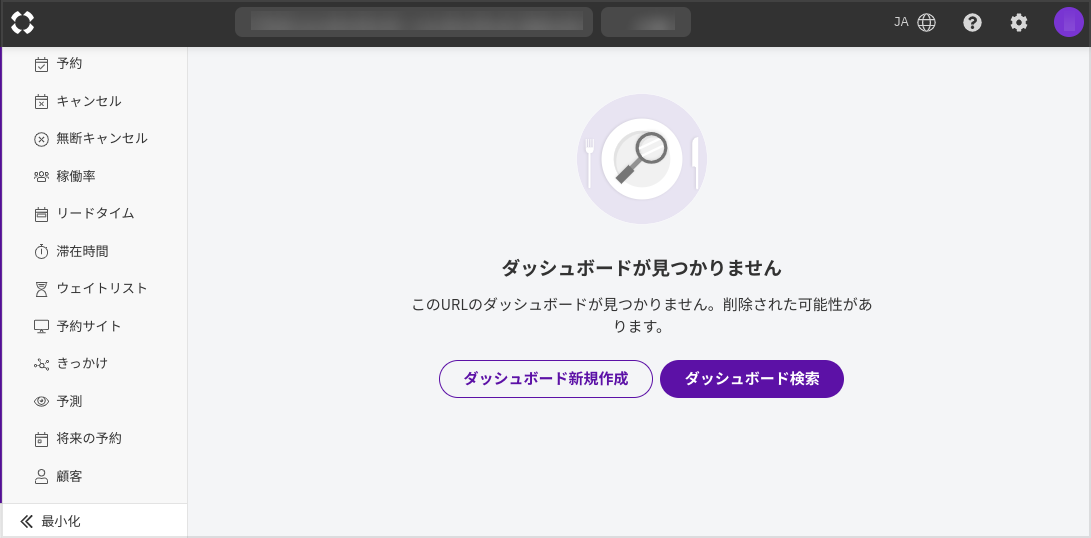This screenshot has height=538, width=1091.
Task: Collapse sidebar with 最小化 chevron
Action: coord(27,521)
